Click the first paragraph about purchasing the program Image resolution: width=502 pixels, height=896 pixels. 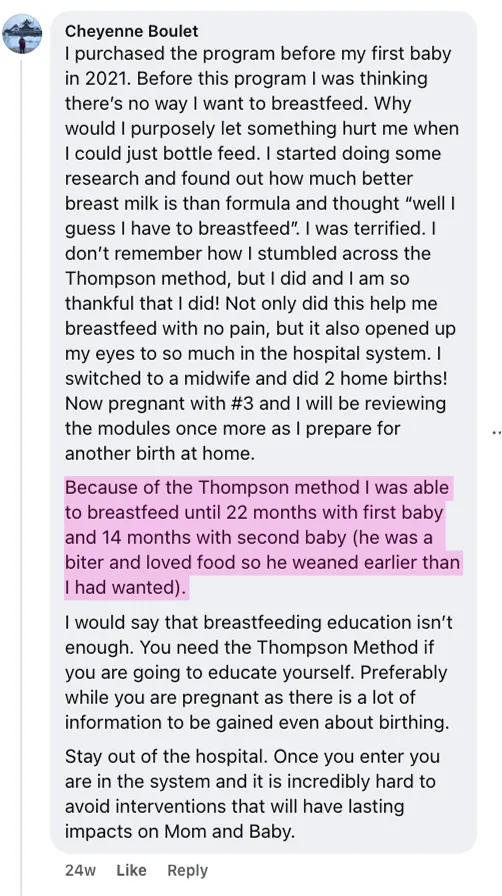pyautogui.click(x=261, y=253)
